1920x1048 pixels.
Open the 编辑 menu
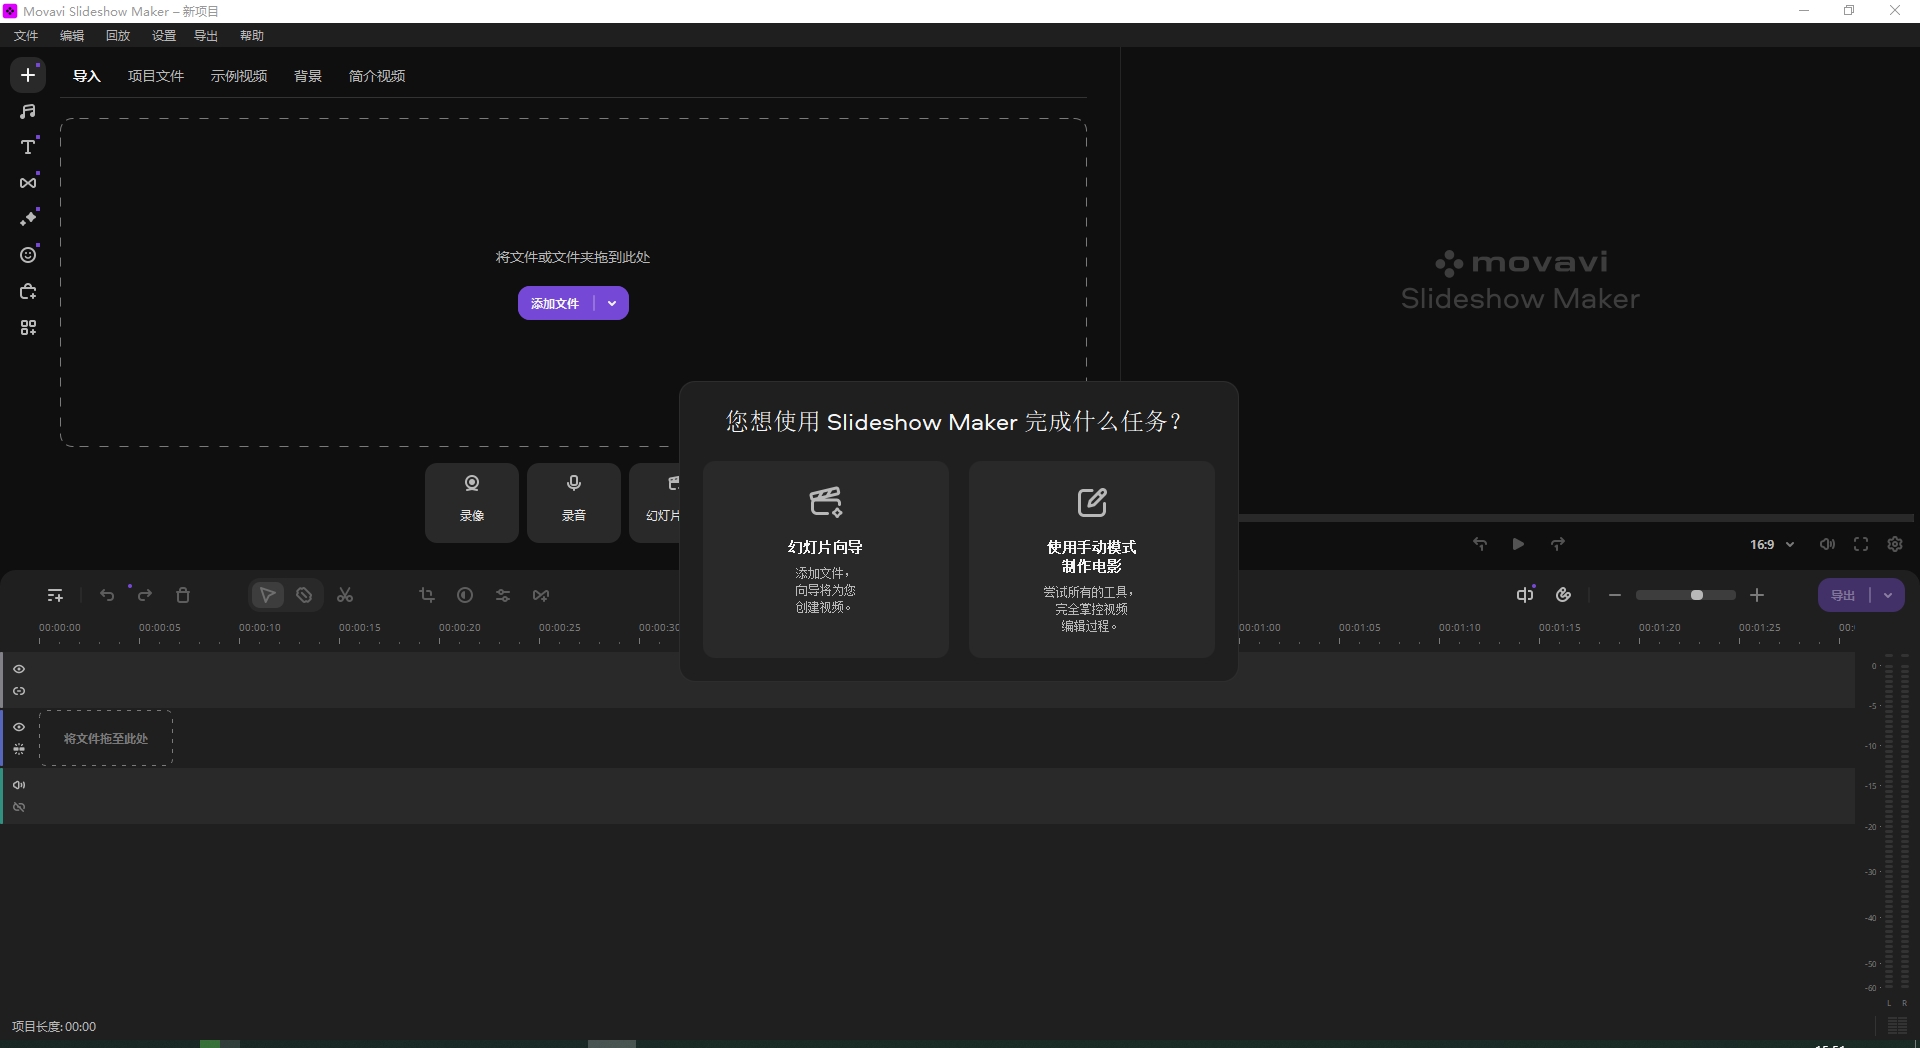(72, 35)
